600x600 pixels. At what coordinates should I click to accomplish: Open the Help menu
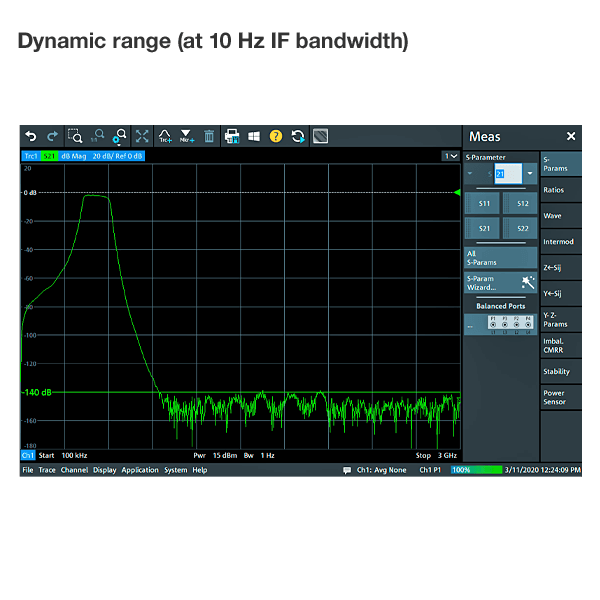pyautogui.click(x=200, y=470)
